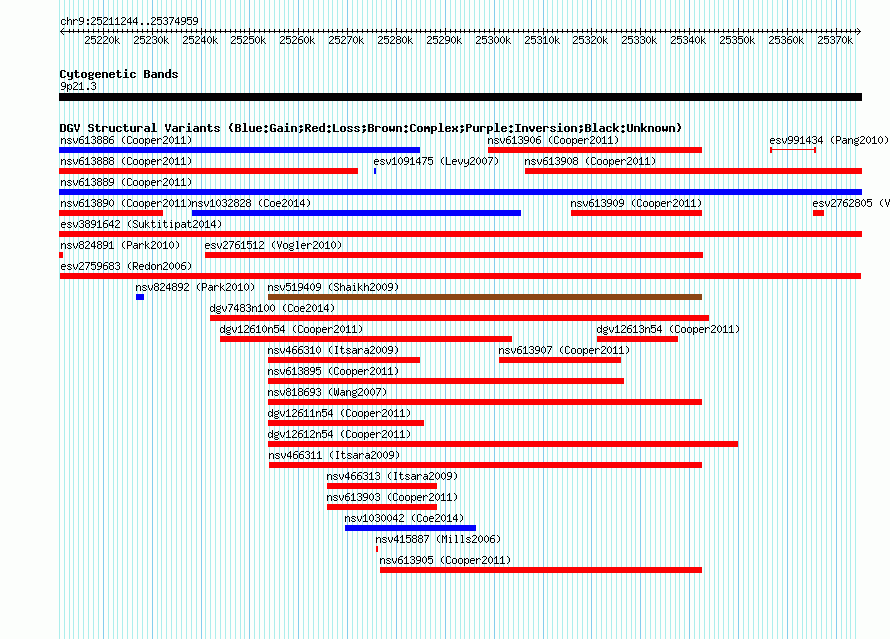
Task: Select the red dgv12613n54 loss bar
Action: [637, 339]
